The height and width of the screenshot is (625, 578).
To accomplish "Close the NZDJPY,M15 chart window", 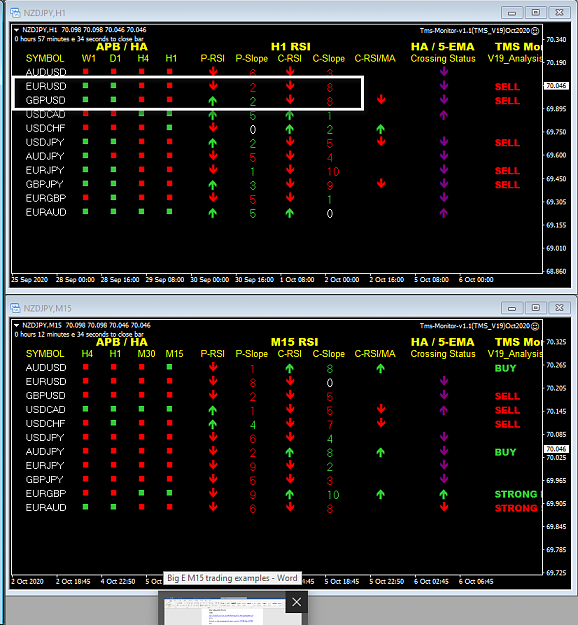I will (559, 308).
